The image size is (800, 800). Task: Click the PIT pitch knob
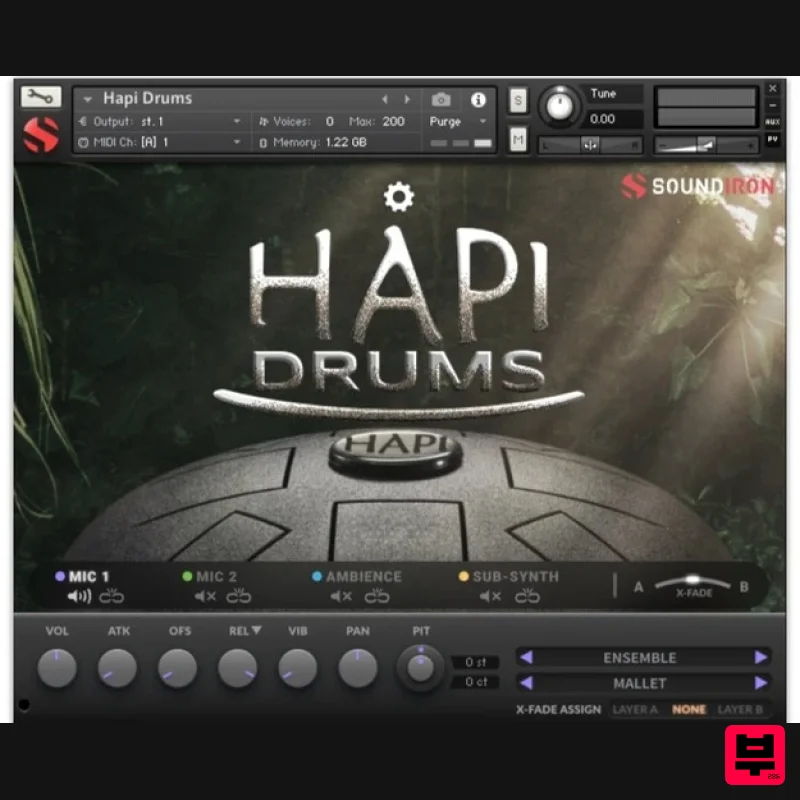coord(420,667)
